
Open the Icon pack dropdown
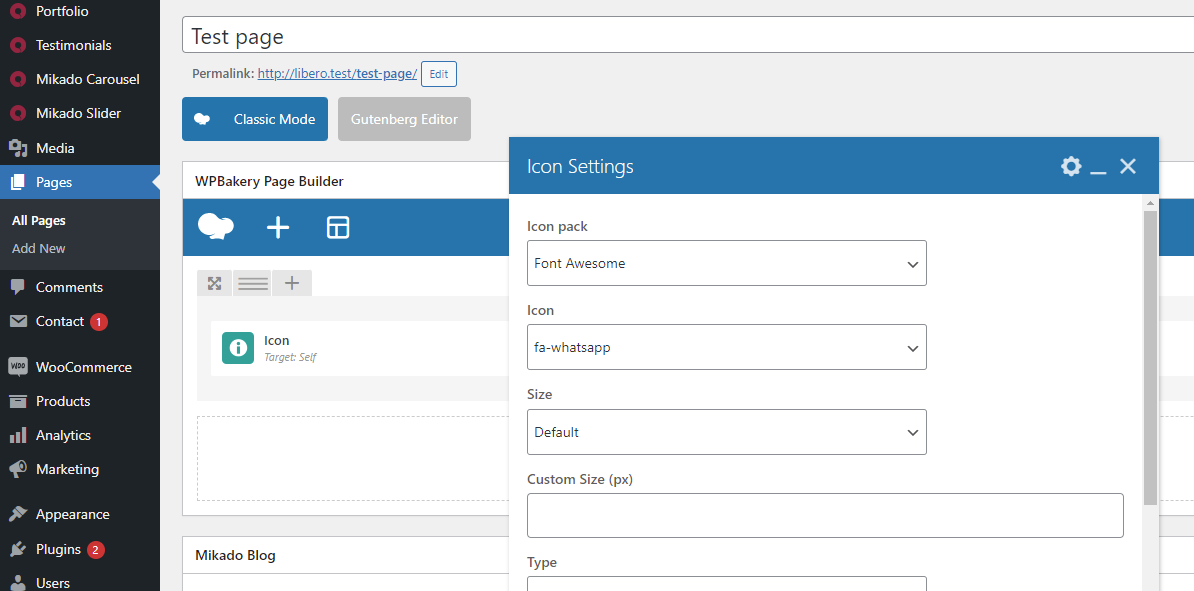click(x=726, y=264)
